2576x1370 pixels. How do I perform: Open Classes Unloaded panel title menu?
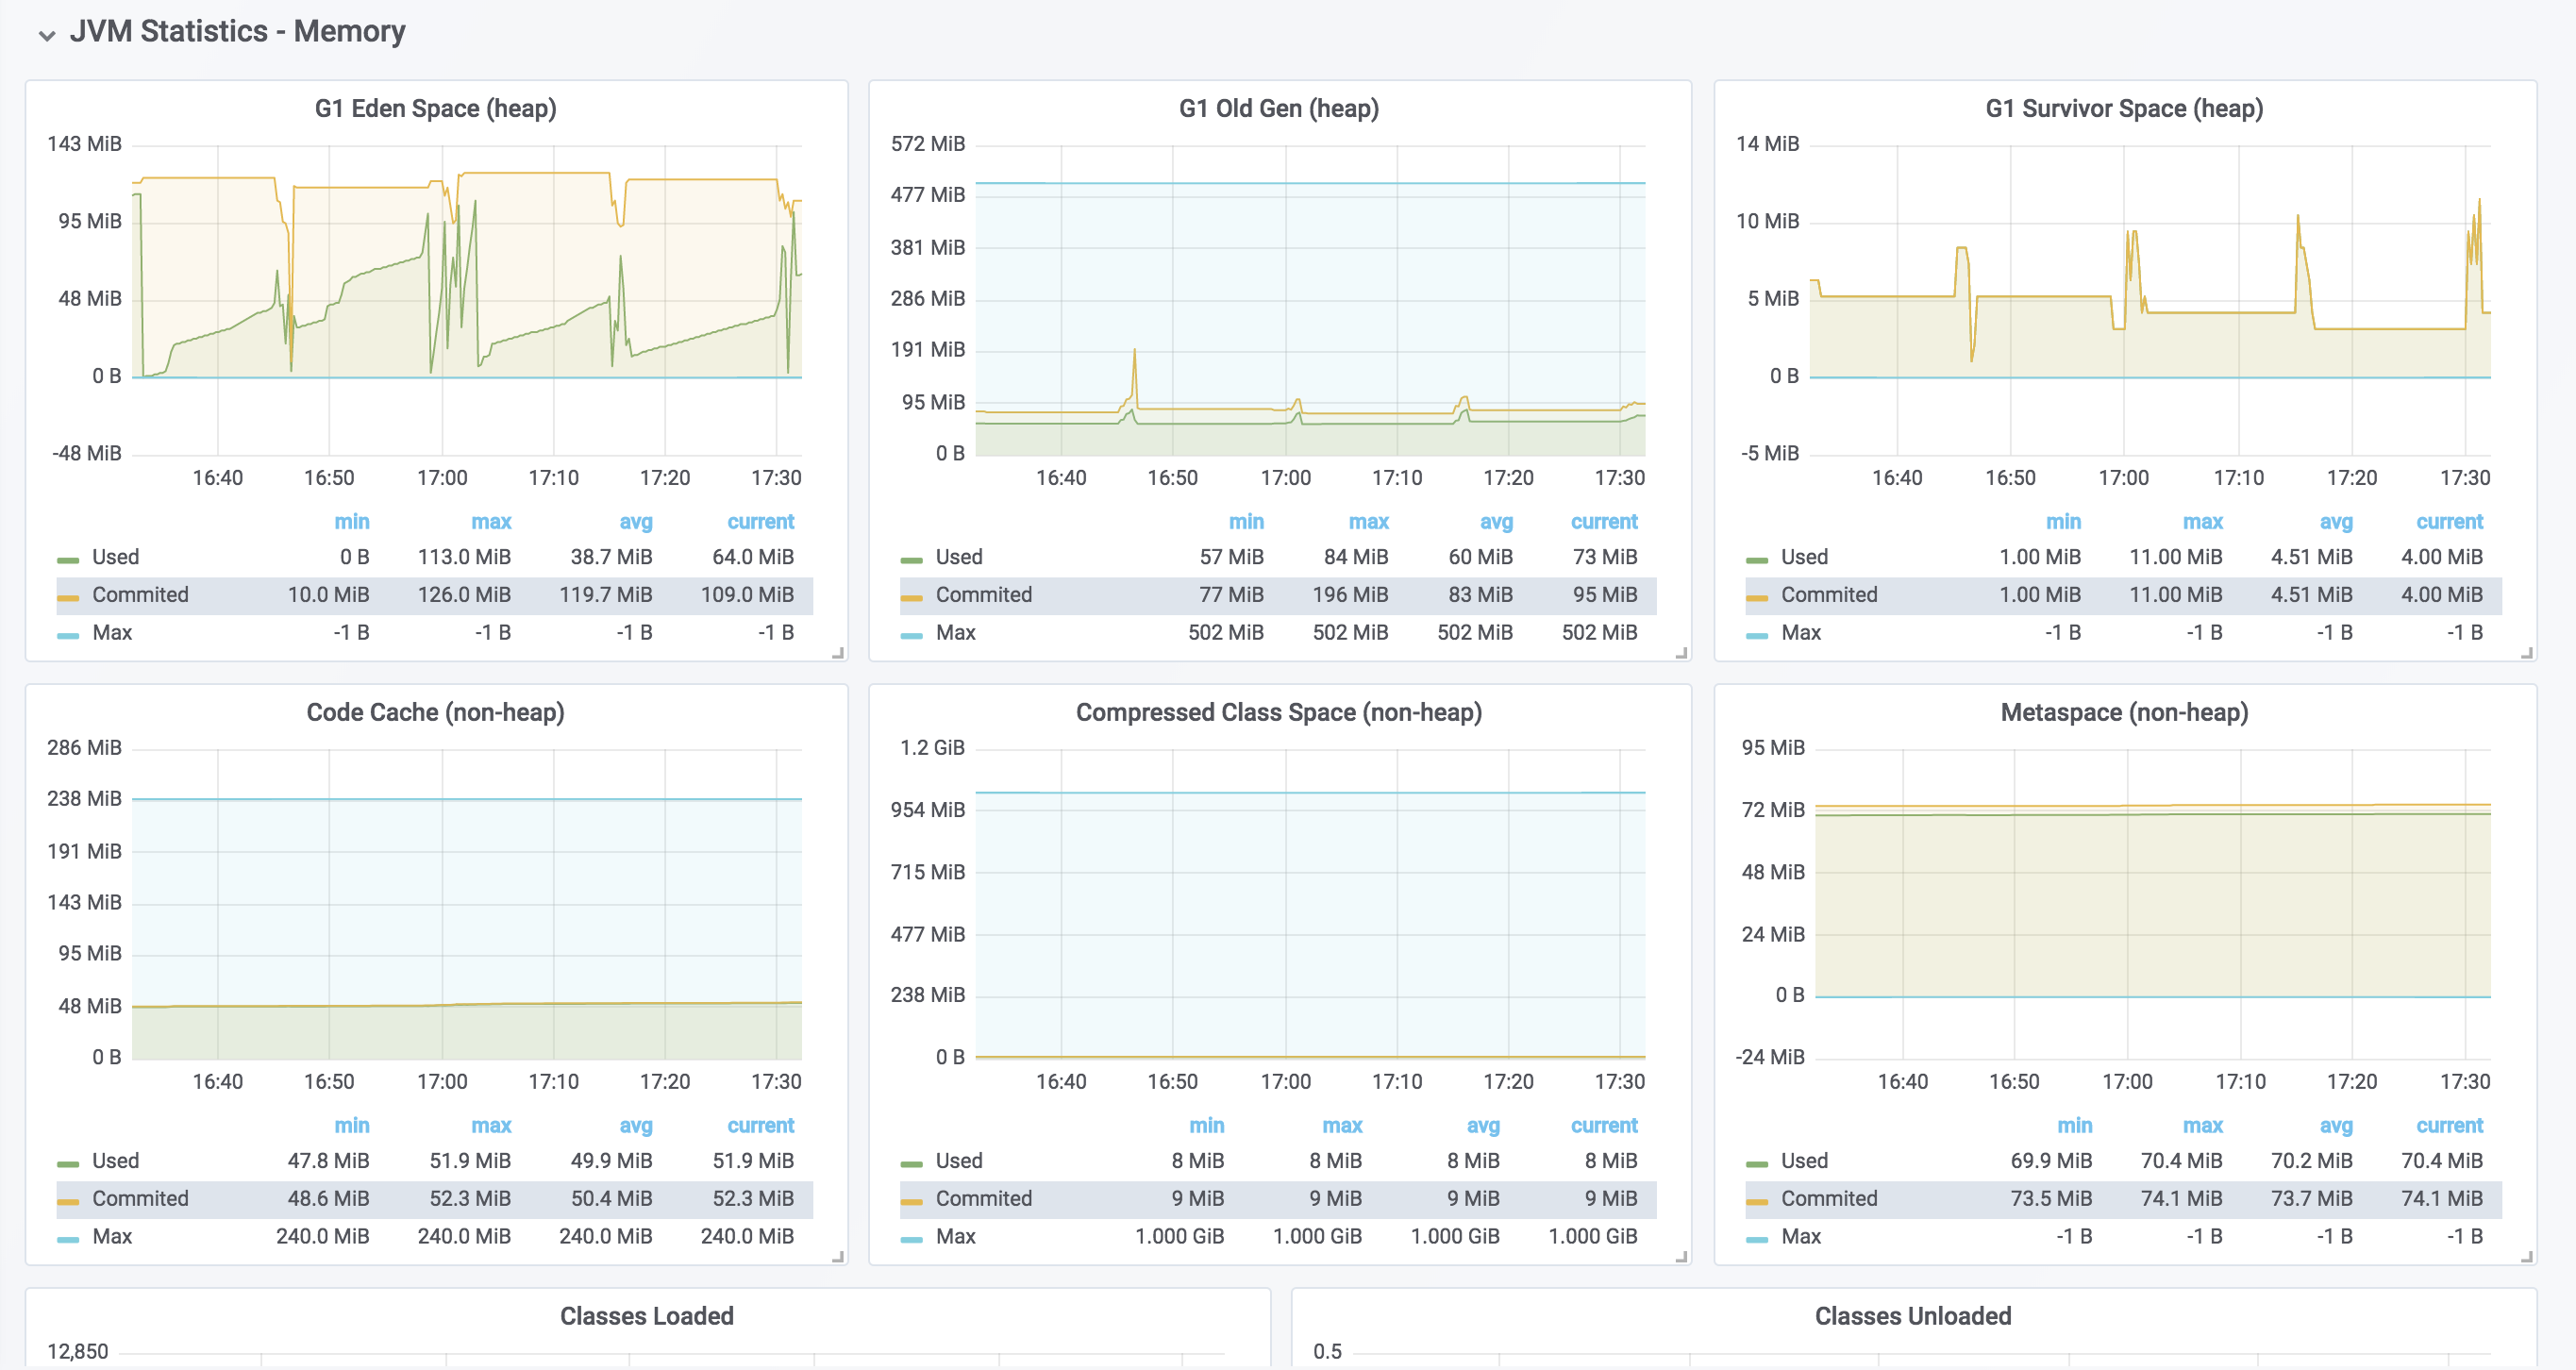(x=1912, y=1316)
